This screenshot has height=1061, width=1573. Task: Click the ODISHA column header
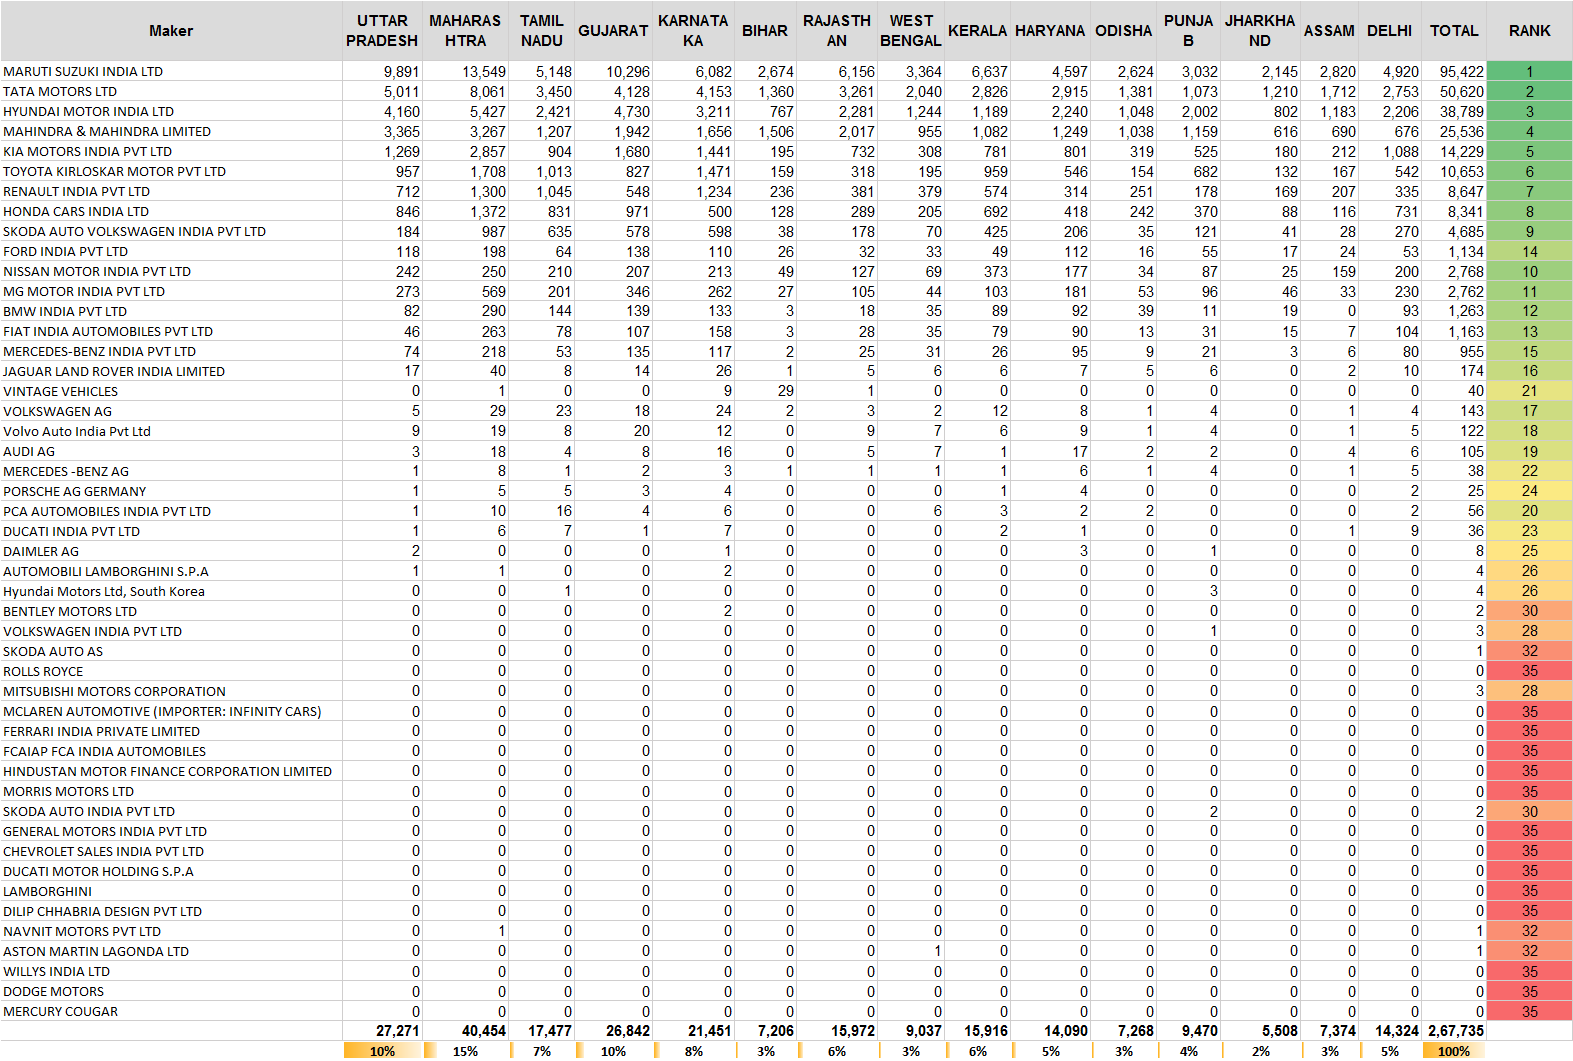[x=1123, y=31]
